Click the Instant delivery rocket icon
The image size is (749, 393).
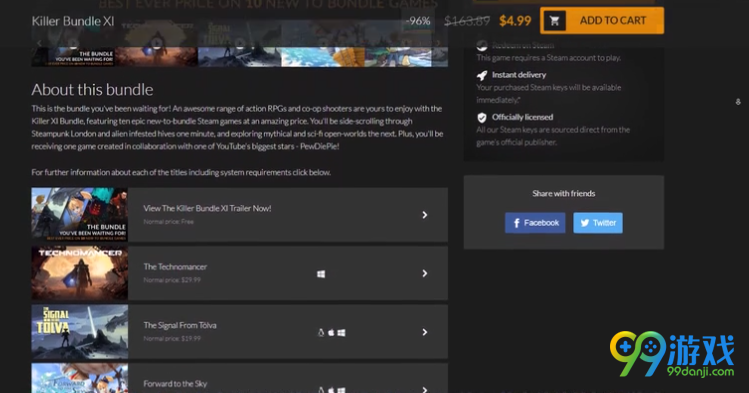[482, 75]
